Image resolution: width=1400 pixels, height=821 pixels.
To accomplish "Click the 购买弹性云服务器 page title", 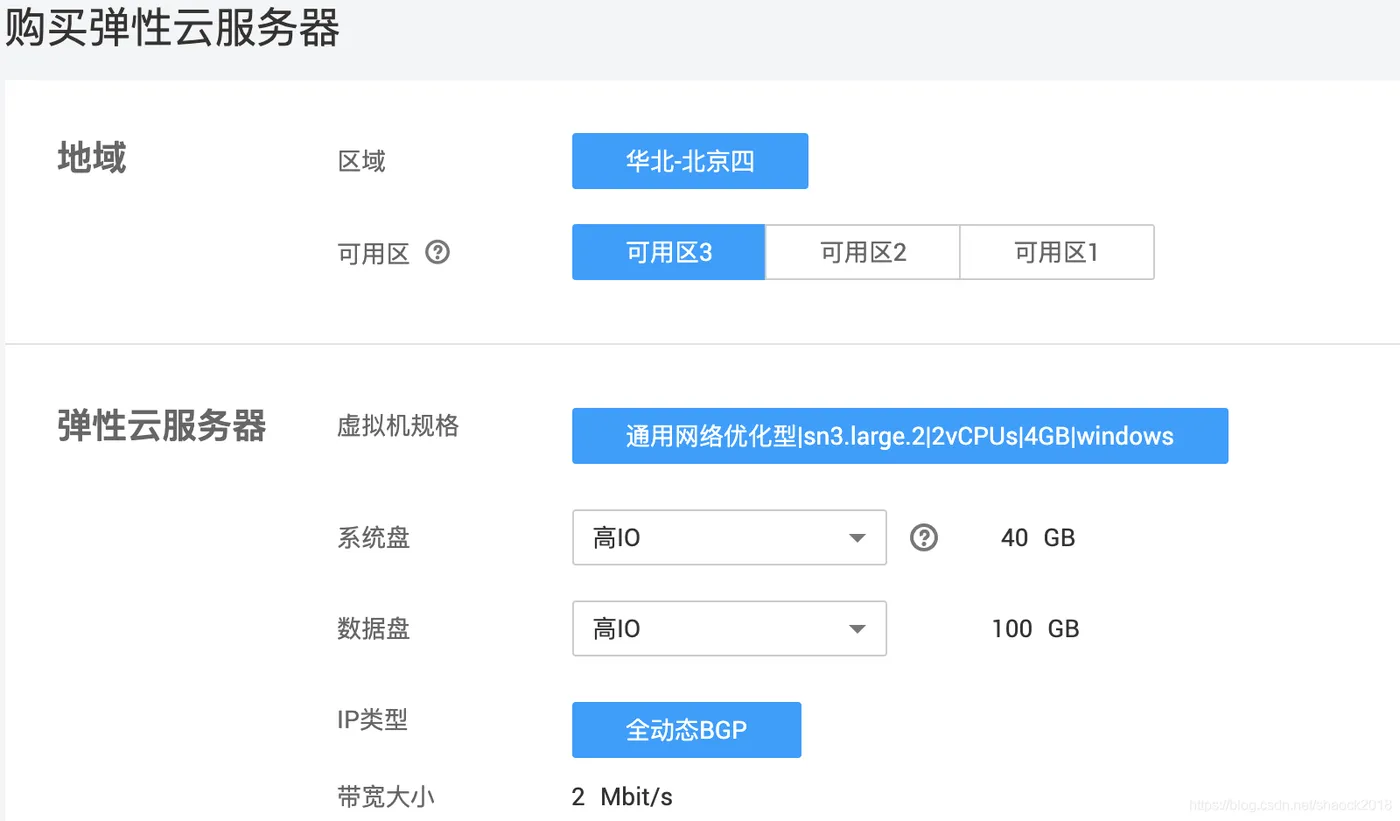I will point(172,27).
